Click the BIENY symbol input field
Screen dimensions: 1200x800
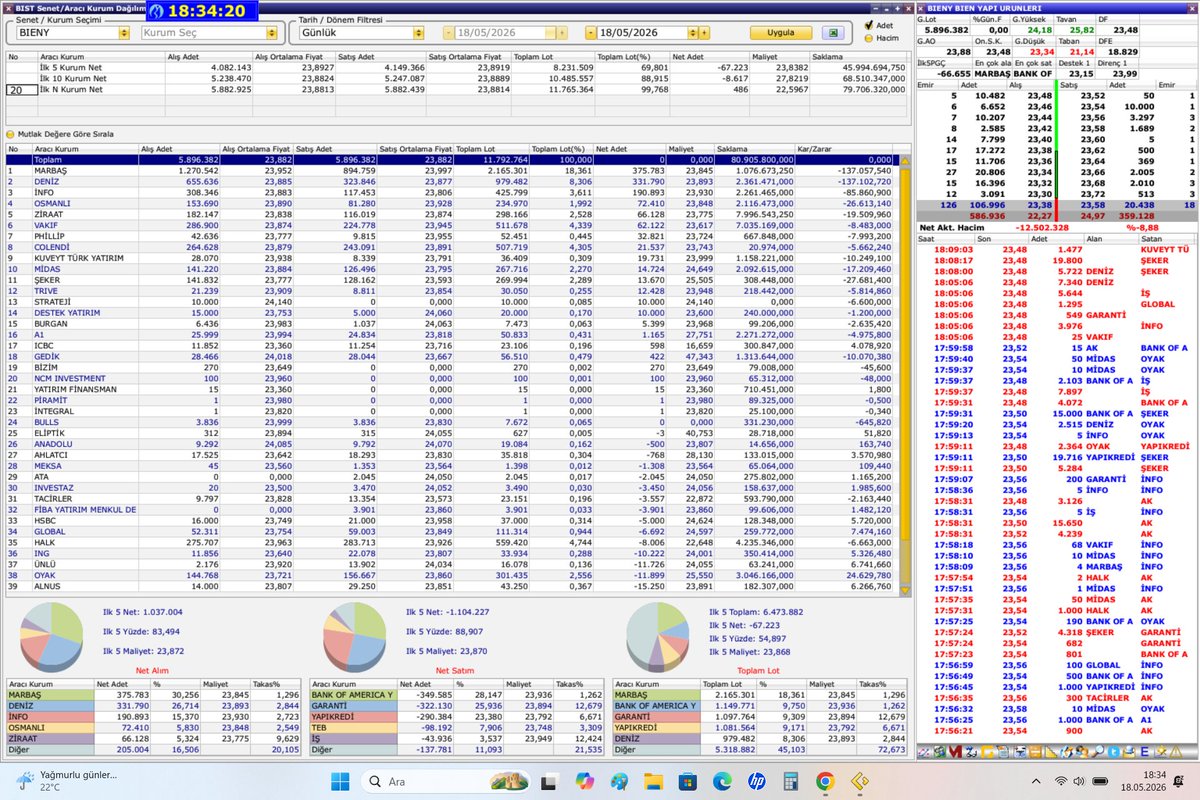(x=66, y=33)
